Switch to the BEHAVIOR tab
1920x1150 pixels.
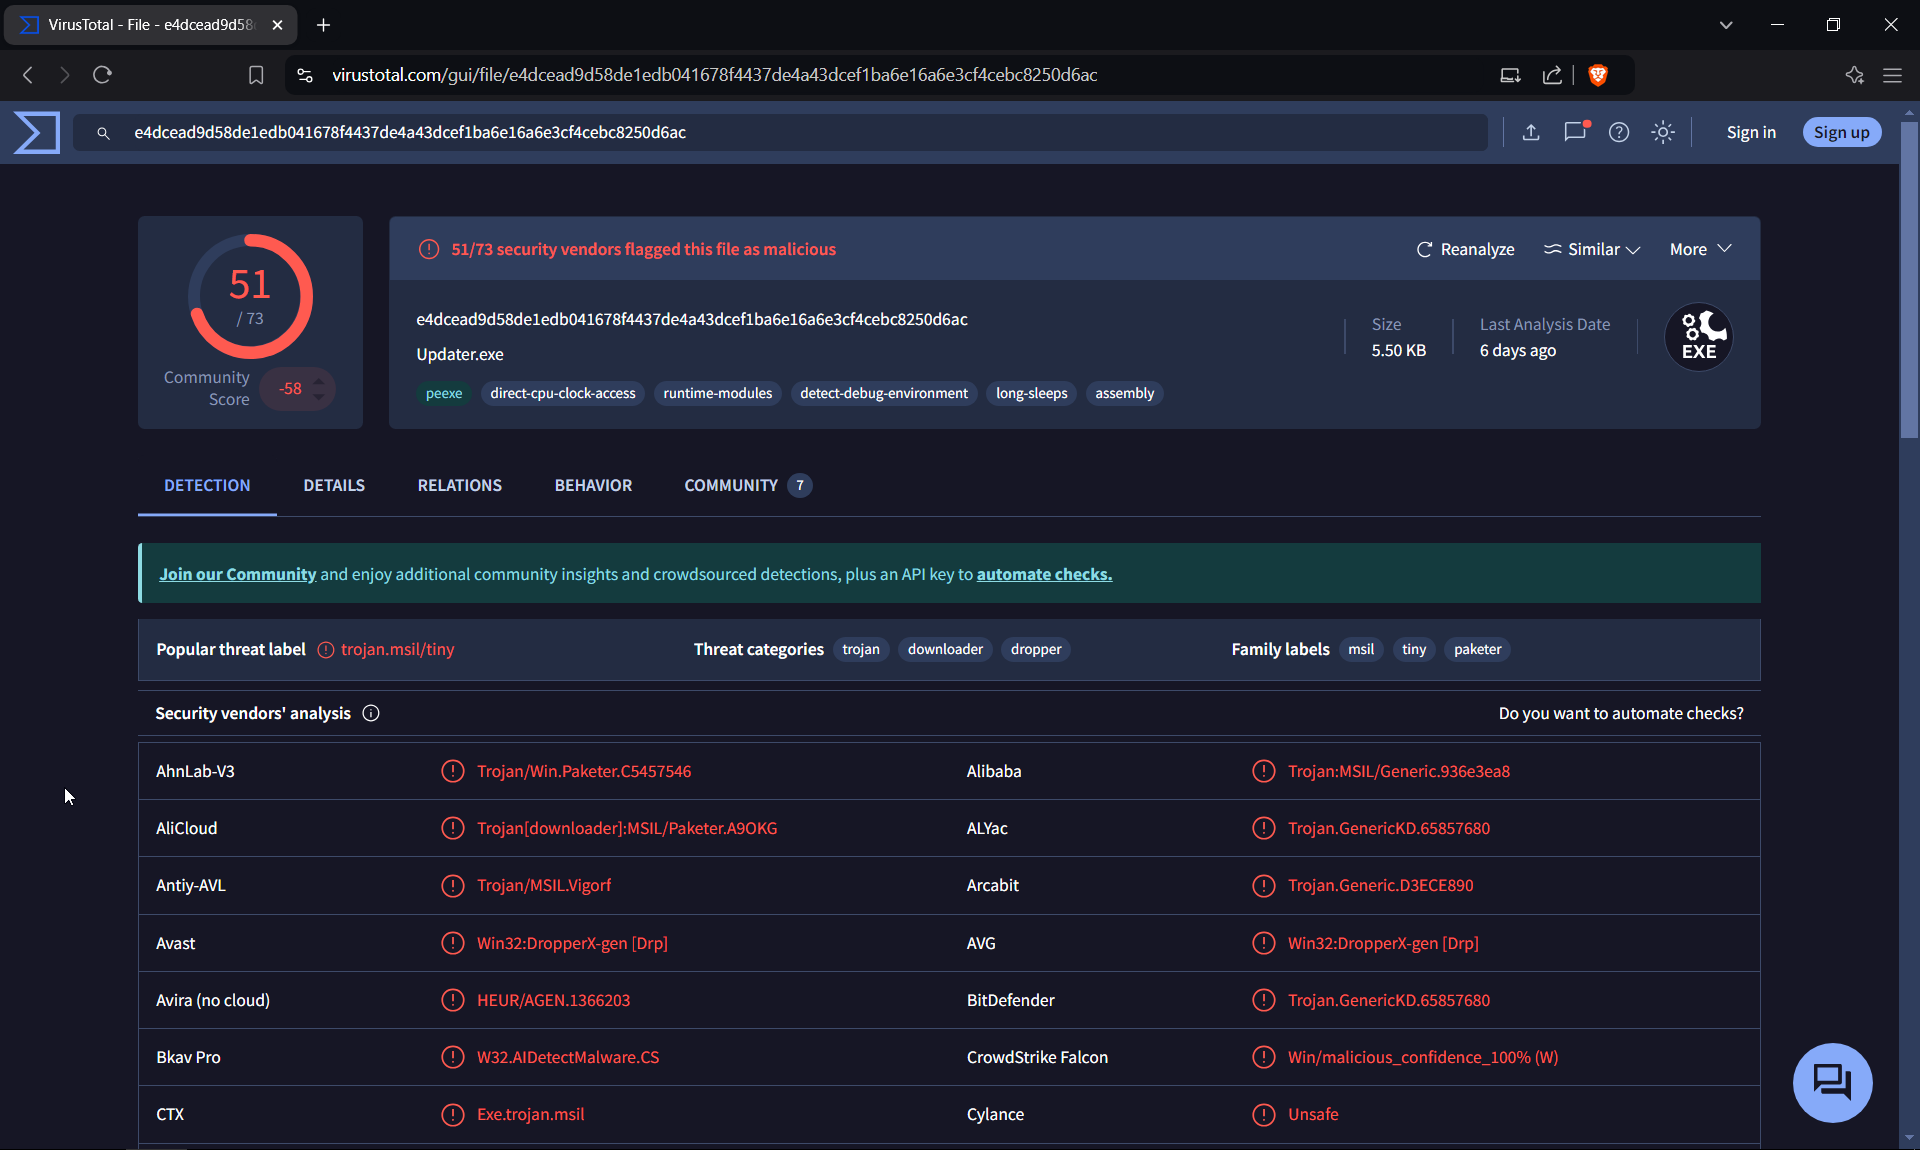593,485
